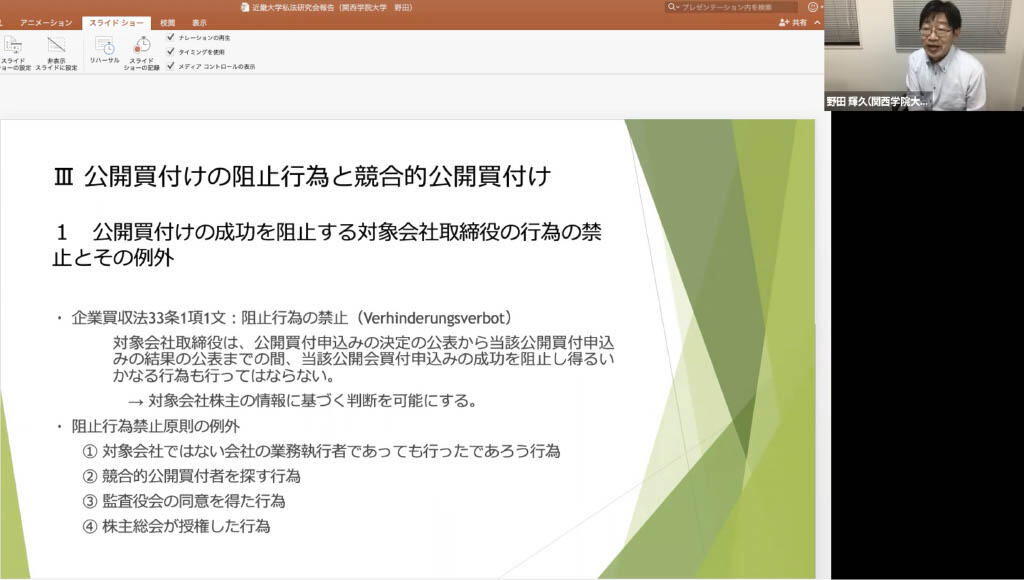Click the 野田 輝久 participant name label
This screenshot has height=580, width=1024.
click(876, 101)
